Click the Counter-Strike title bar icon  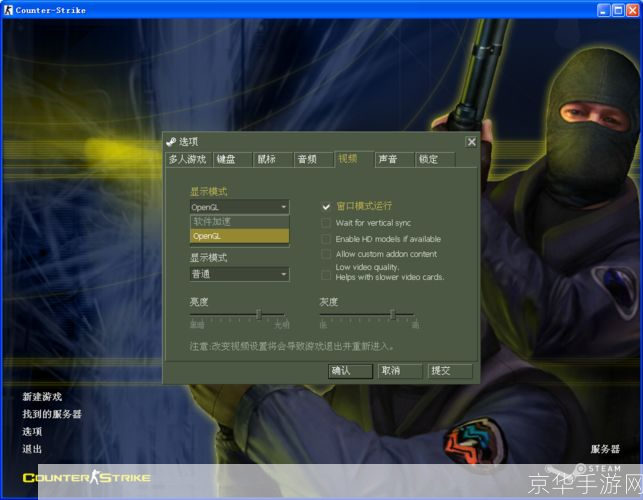(x=8, y=10)
